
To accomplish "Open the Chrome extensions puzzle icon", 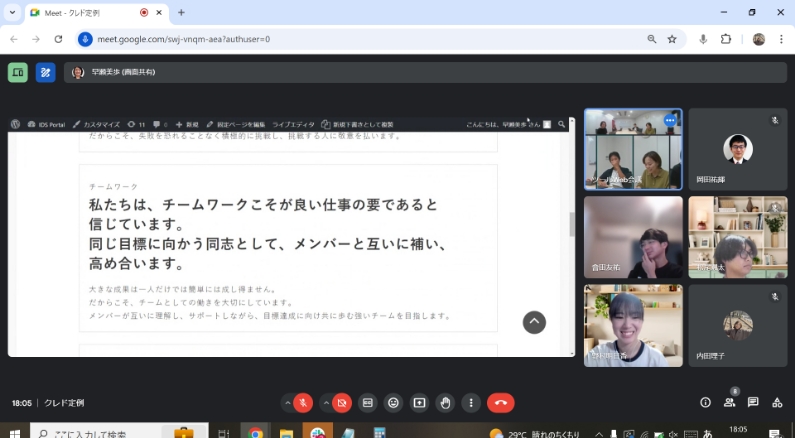I will [726, 39].
